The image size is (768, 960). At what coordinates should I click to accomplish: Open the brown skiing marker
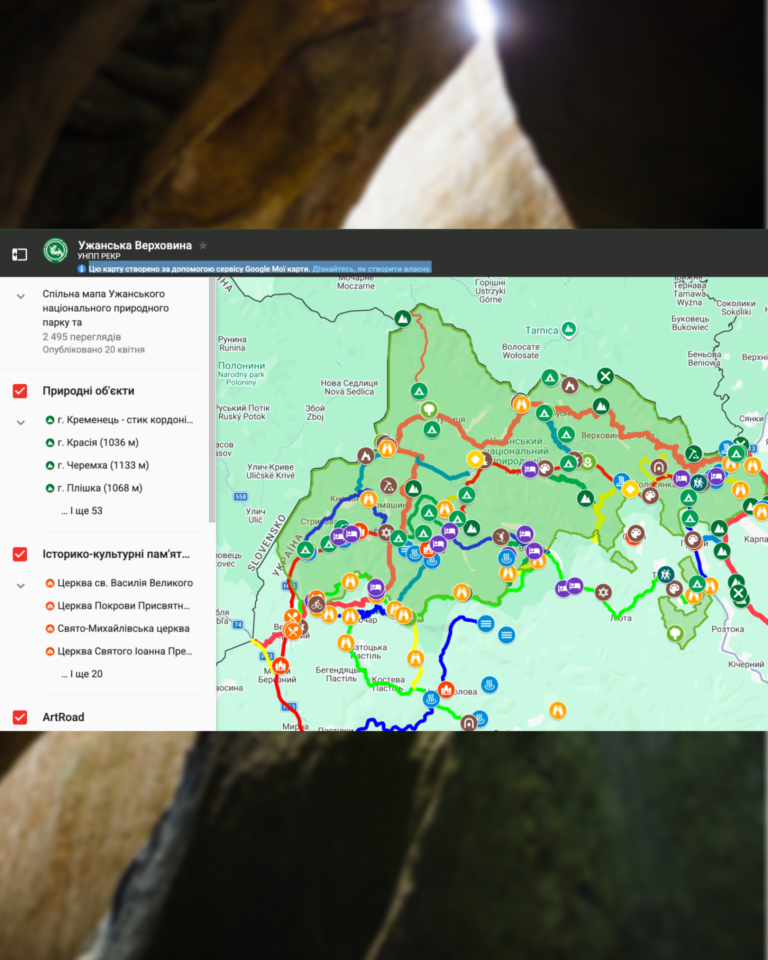501,538
